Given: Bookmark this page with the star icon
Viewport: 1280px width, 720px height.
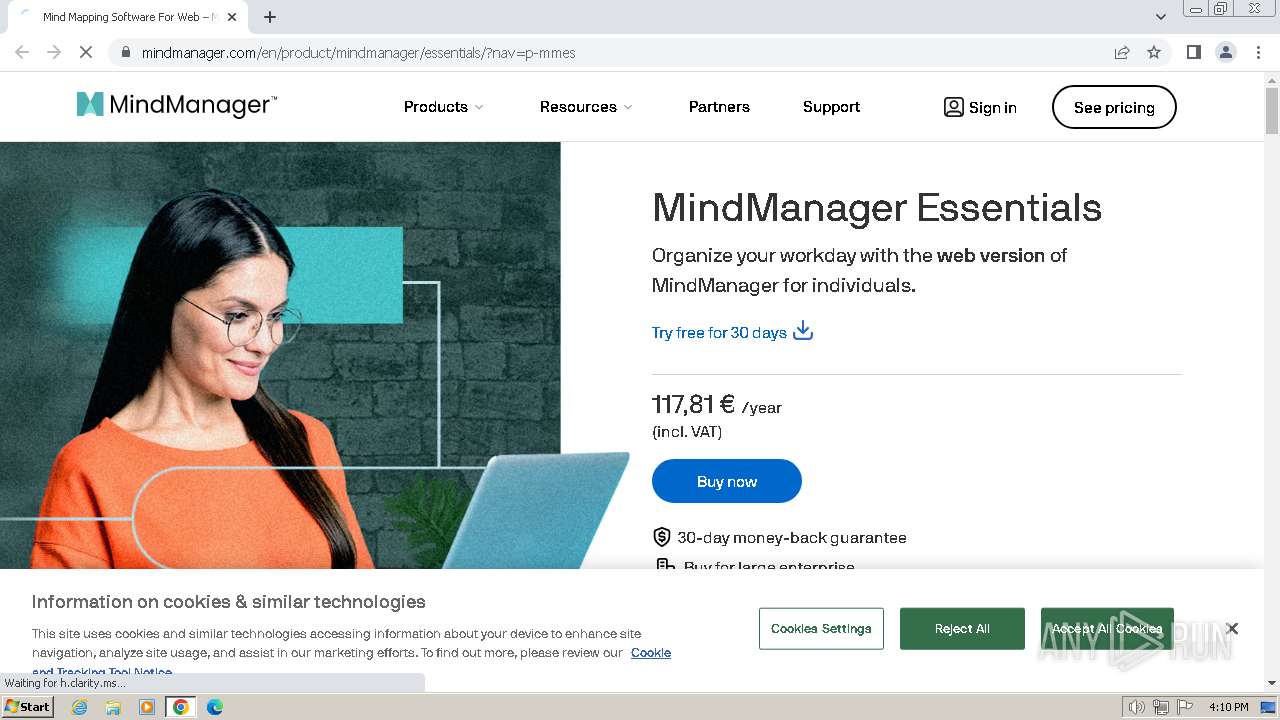Looking at the screenshot, I should [1154, 52].
